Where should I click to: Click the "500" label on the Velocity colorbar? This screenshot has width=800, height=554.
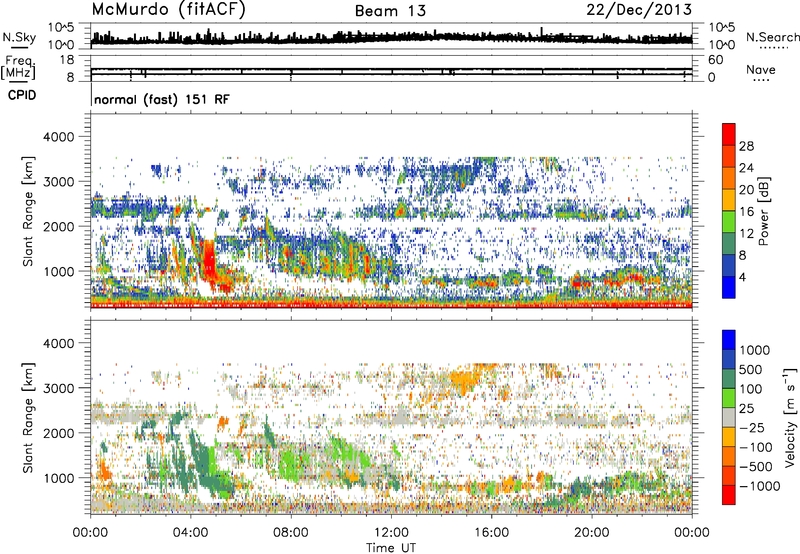[x=750, y=369]
